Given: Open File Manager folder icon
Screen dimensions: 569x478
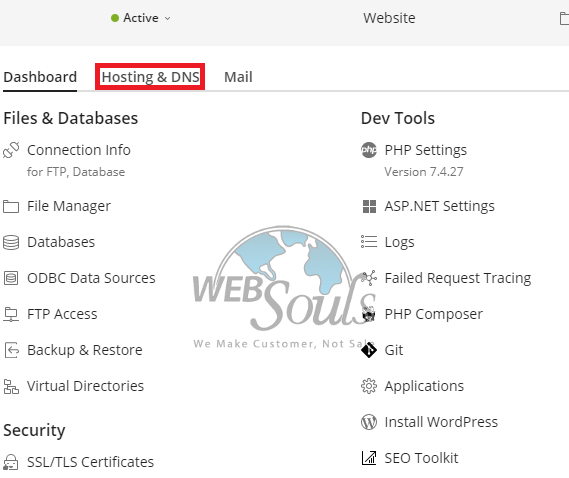Looking at the screenshot, I should 11,206.
